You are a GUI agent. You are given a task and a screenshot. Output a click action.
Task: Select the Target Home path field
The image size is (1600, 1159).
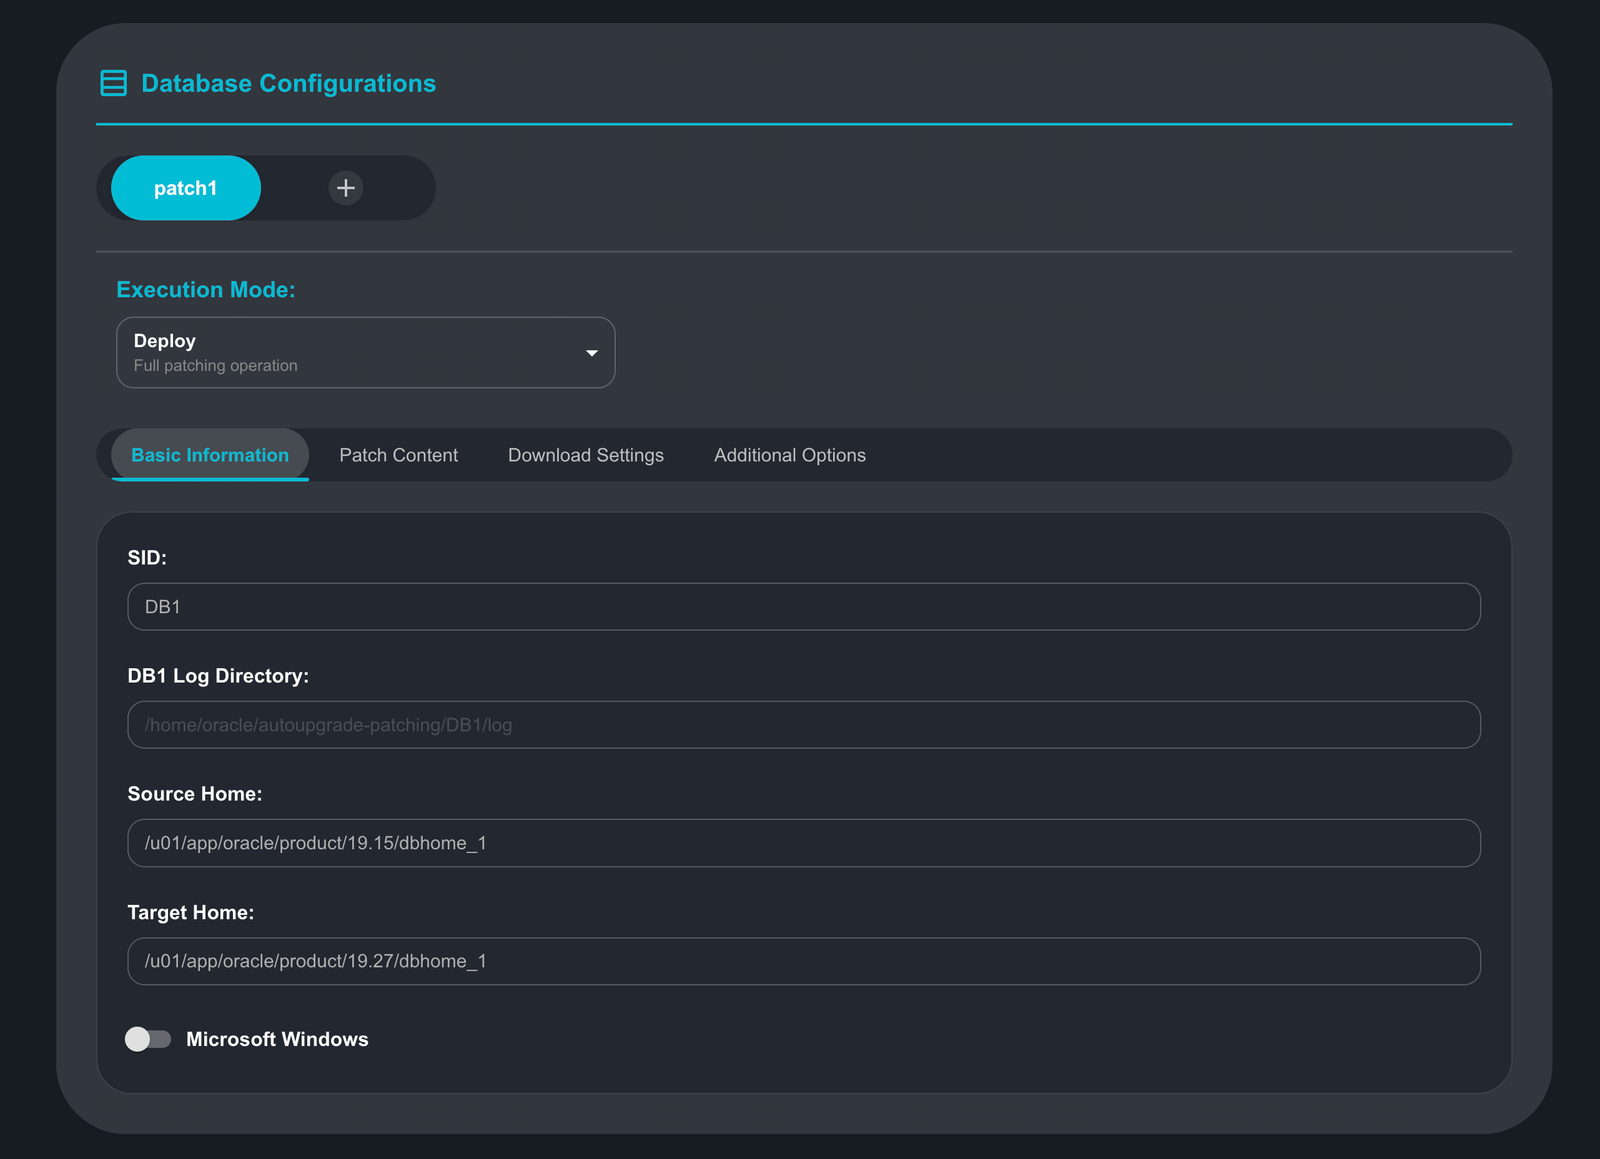tap(803, 961)
